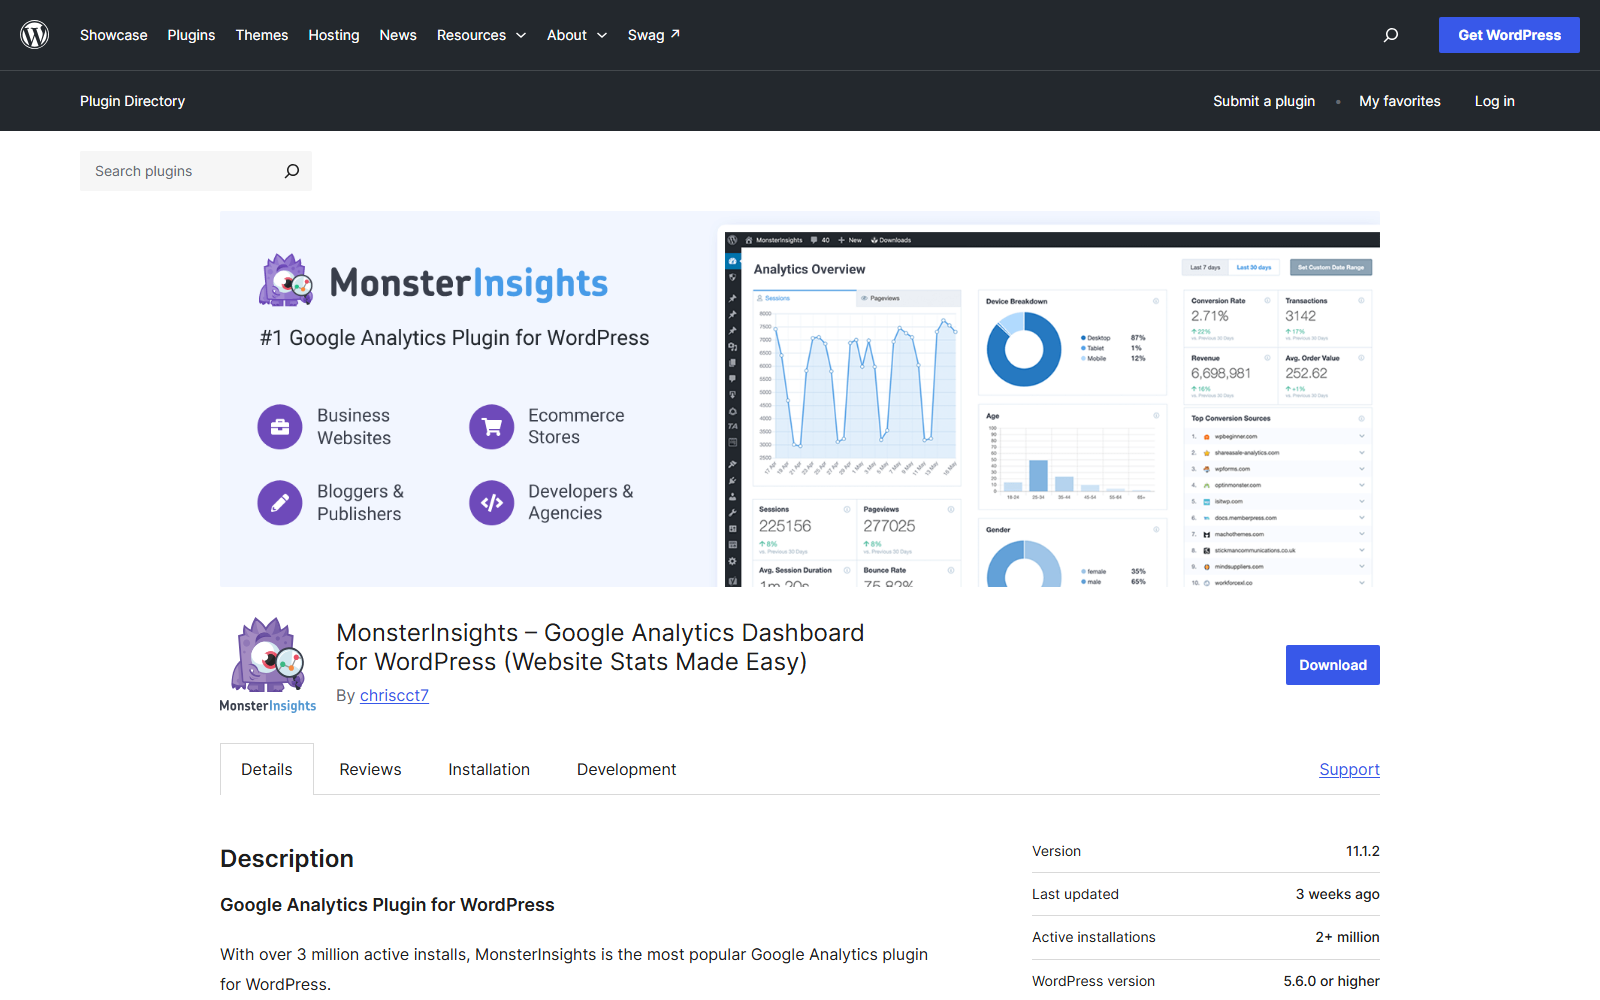This screenshot has width=1600, height=1000.
Task: Click Submit a plugin link
Action: (x=1264, y=101)
